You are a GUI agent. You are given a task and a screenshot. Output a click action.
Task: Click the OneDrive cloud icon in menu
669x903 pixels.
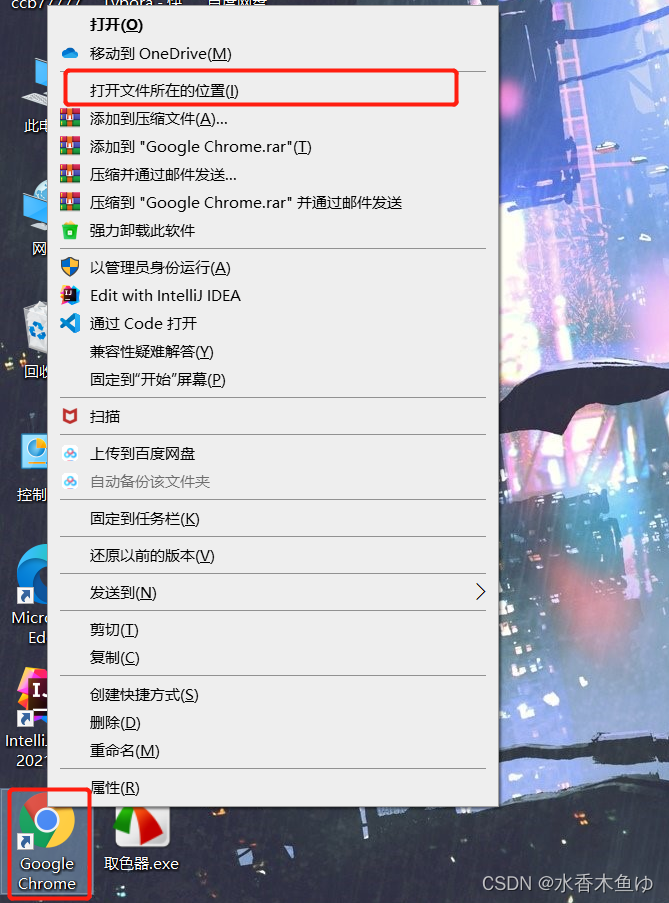click(x=70, y=54)
